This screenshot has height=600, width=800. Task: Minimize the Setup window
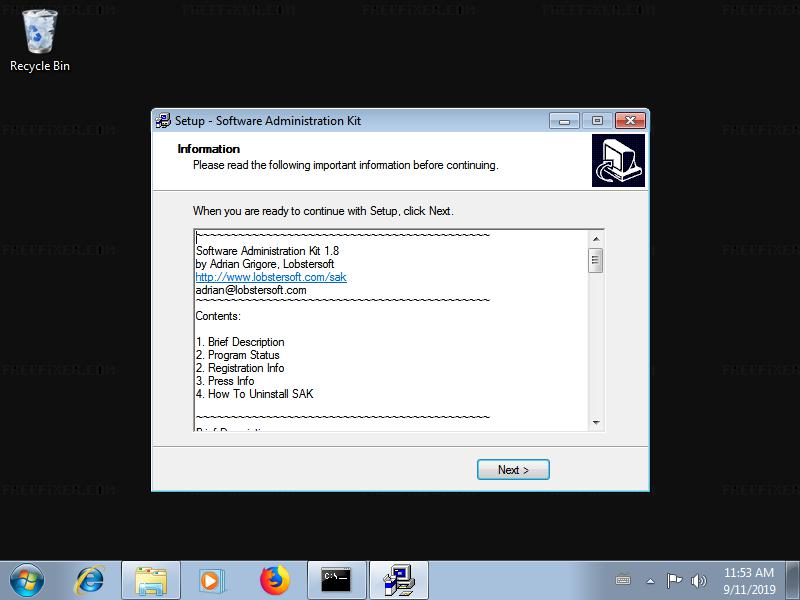564,121
